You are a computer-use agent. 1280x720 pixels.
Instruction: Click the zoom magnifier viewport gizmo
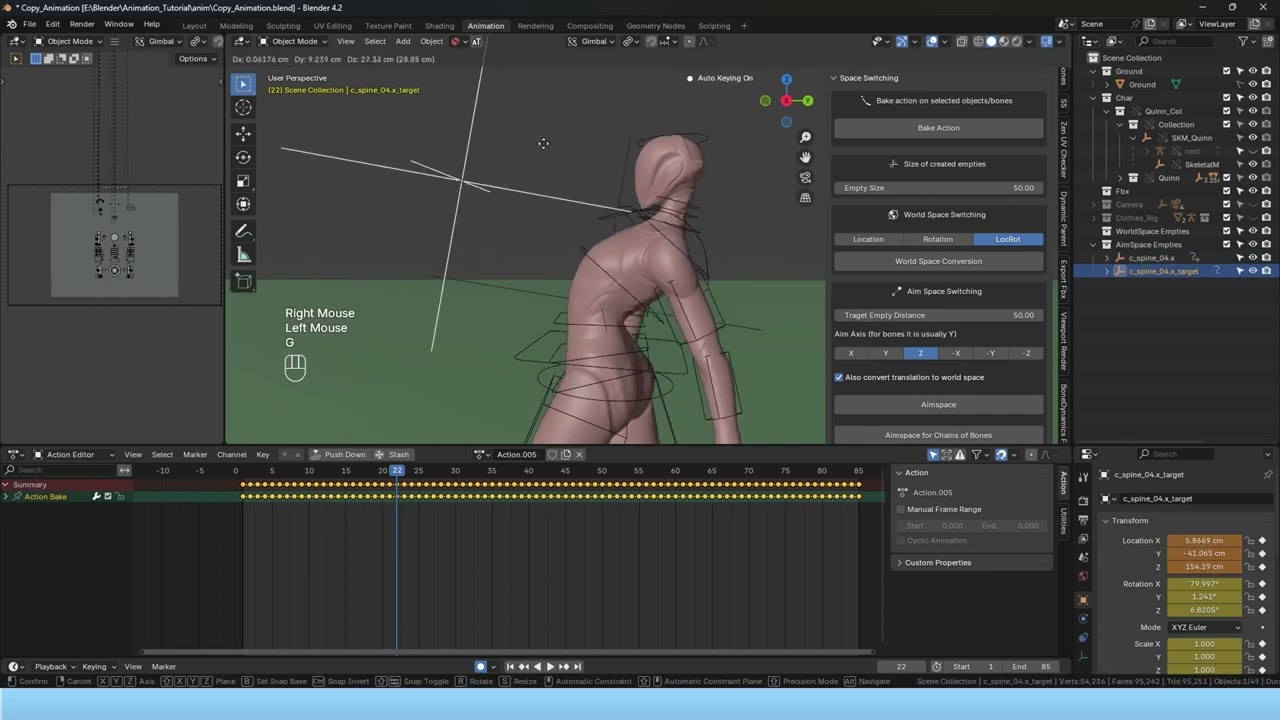(x=806, y=138)
